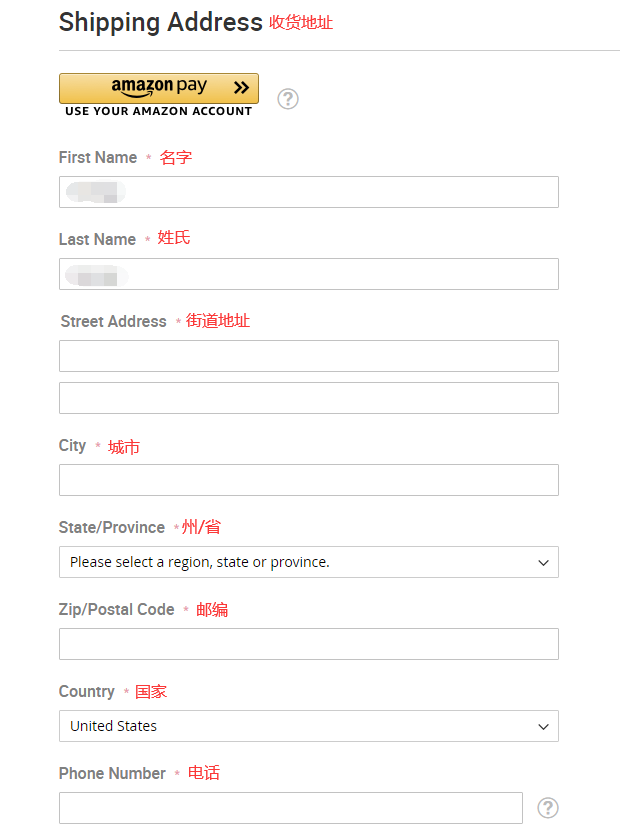The image size is (620, 830).
Task: Focus the Last Name input field
Action: (x=308, y=274)
